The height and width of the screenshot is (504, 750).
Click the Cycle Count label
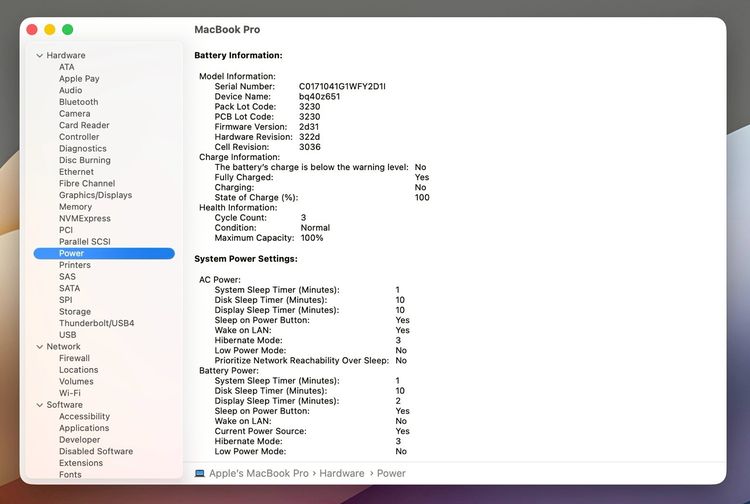[x=241, y=218]
